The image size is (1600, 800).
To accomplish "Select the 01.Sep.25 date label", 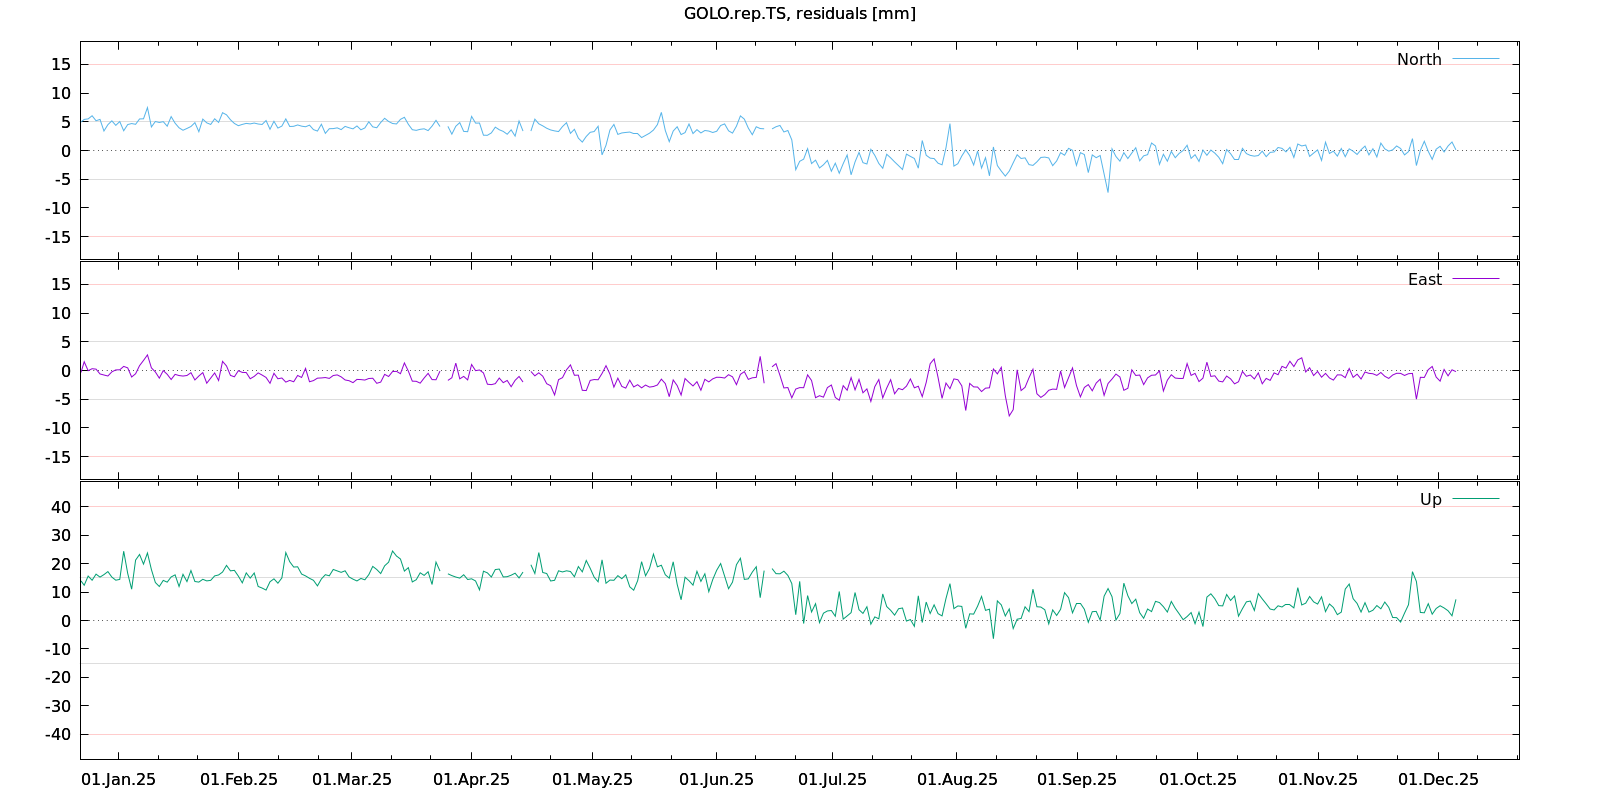I will pos(1076,779).
